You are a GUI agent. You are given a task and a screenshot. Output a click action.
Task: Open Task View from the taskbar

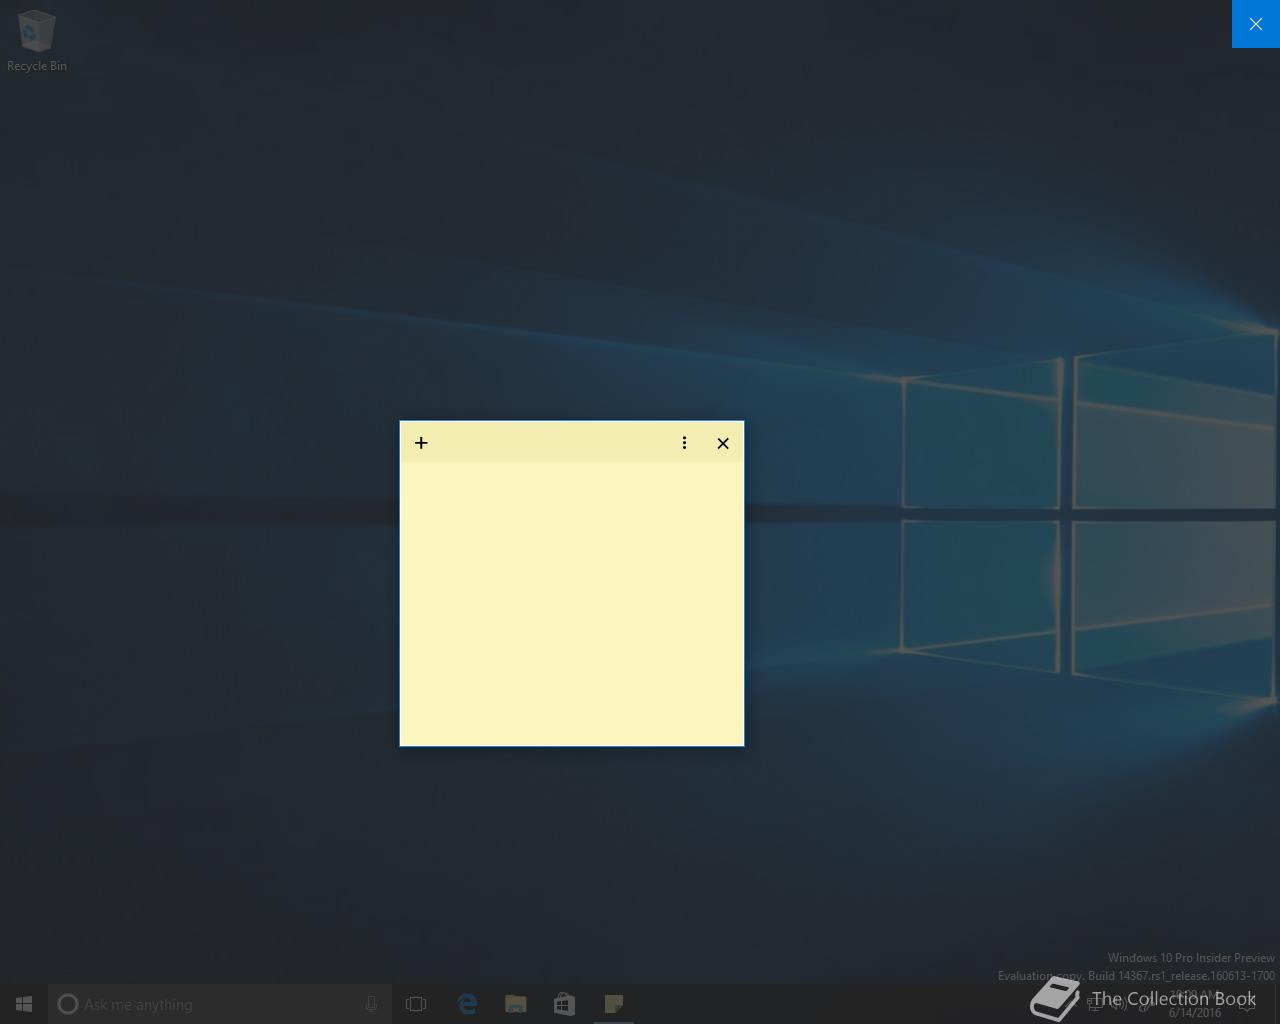(416, 1004)
